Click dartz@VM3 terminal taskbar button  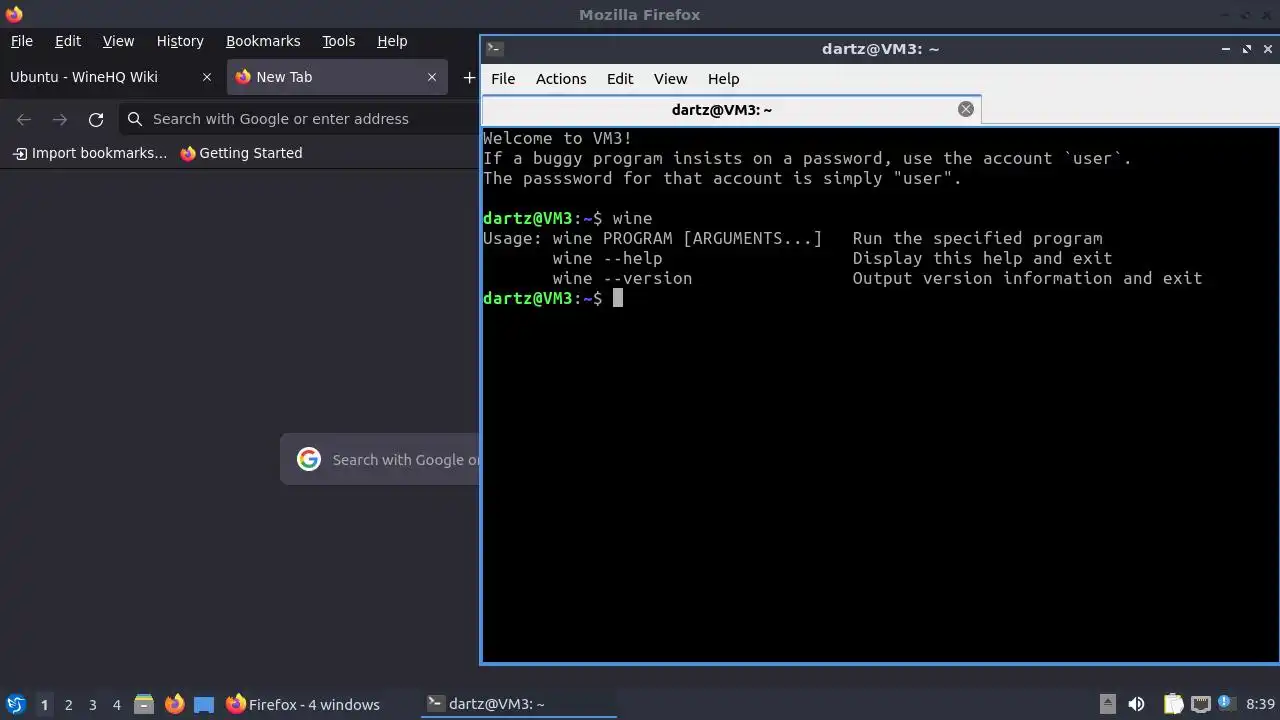pos(519,704)
